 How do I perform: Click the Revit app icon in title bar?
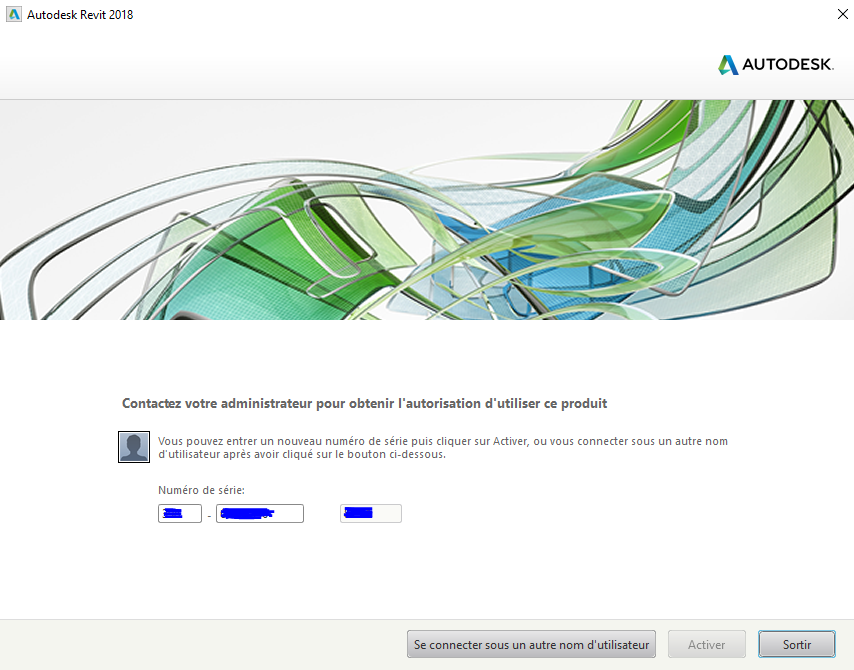14,14
